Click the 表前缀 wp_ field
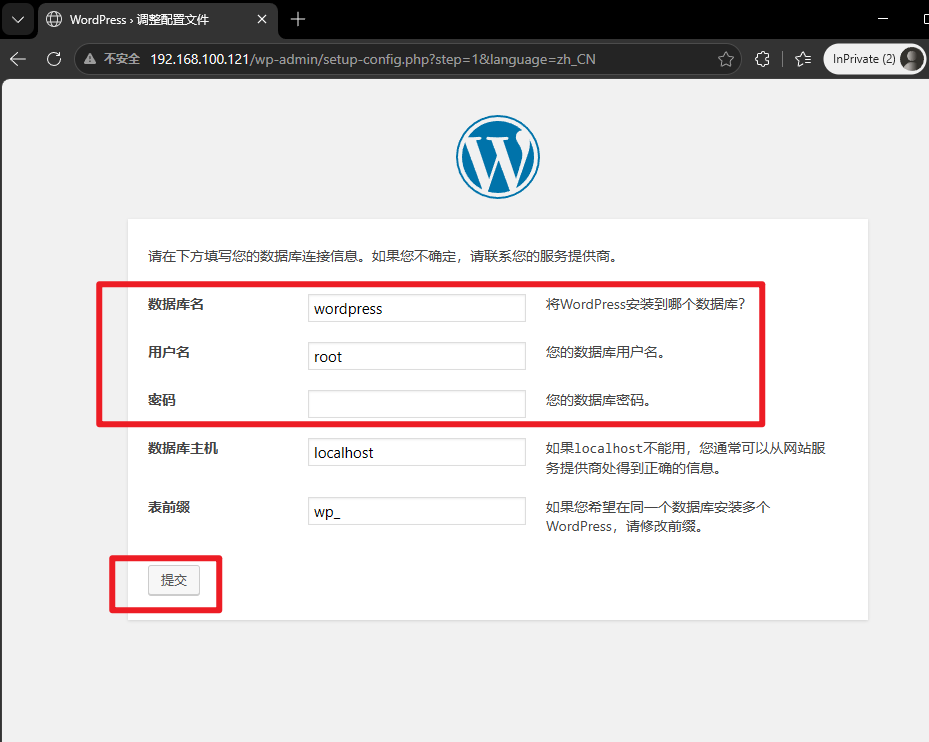 [x=417, y=511]
